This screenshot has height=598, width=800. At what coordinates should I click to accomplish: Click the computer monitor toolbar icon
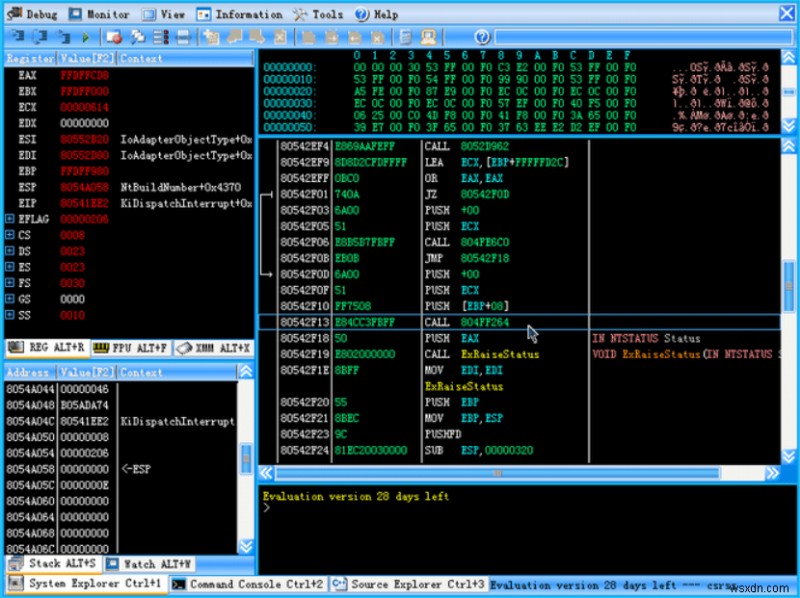(x=428, y=37)
